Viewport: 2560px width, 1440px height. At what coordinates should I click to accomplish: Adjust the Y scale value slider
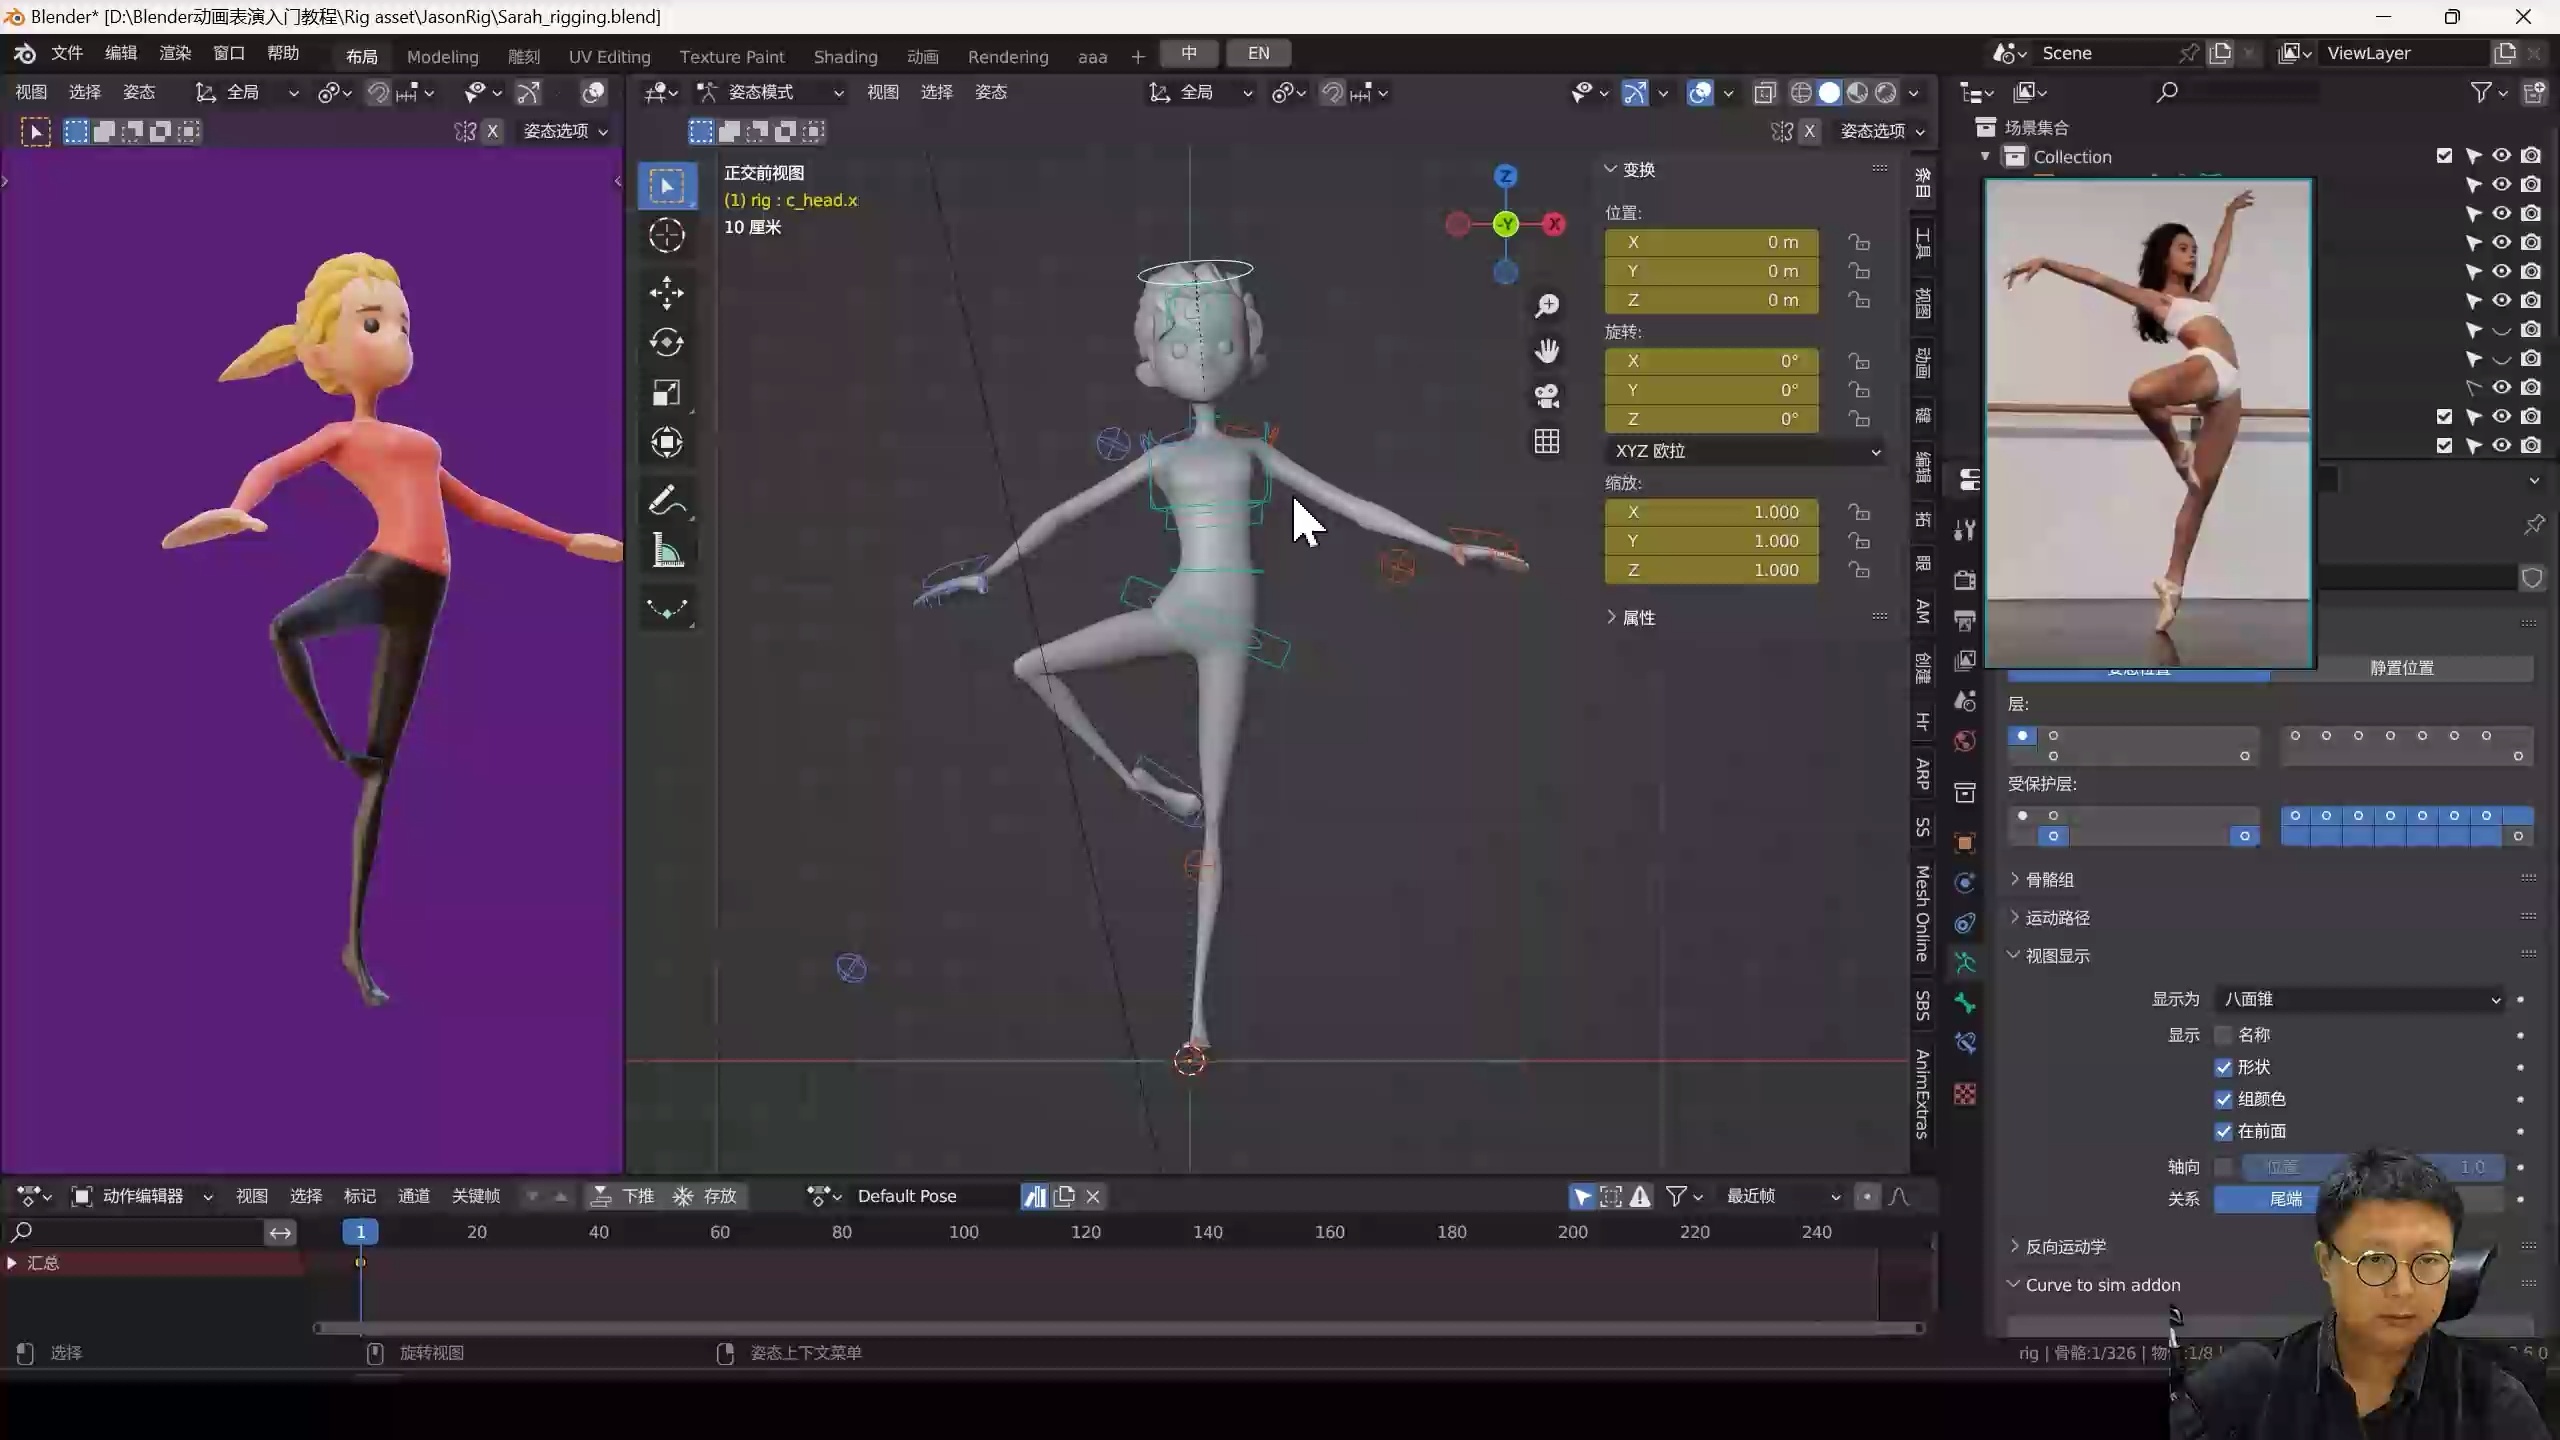1711,541
